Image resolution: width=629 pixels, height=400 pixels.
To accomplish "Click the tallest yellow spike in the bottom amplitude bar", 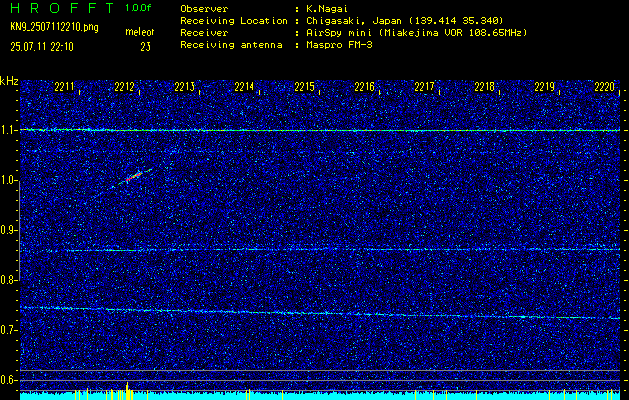I will pyautogui.click(x=127, y=391).
